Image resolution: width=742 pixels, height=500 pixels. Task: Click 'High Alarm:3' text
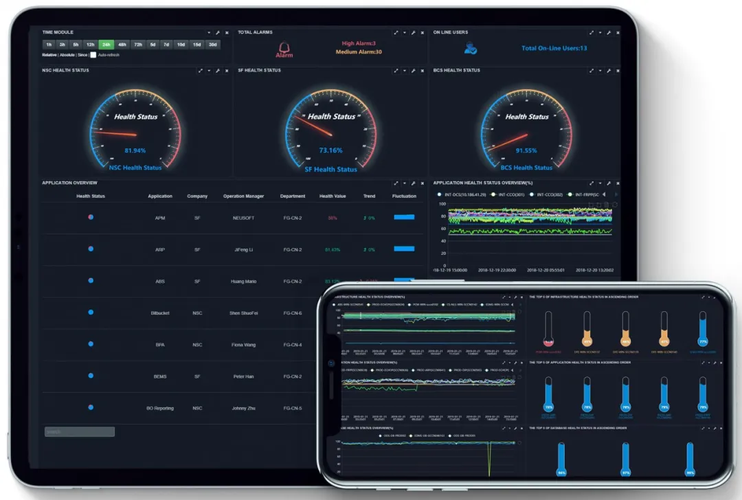tap(359, 43)
